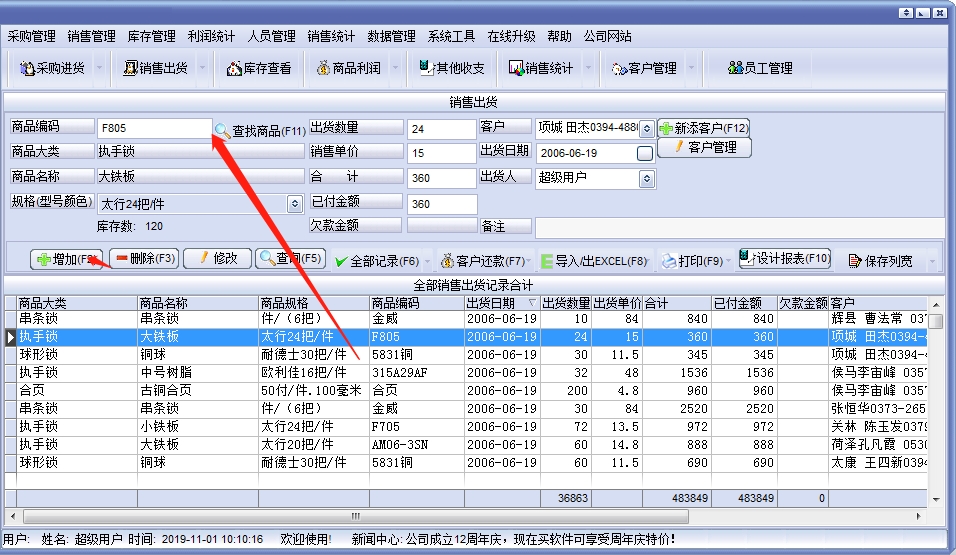Open 其他收支 other income/expense icon
This screenshot has height=555, width=956.
click(428, 68)
